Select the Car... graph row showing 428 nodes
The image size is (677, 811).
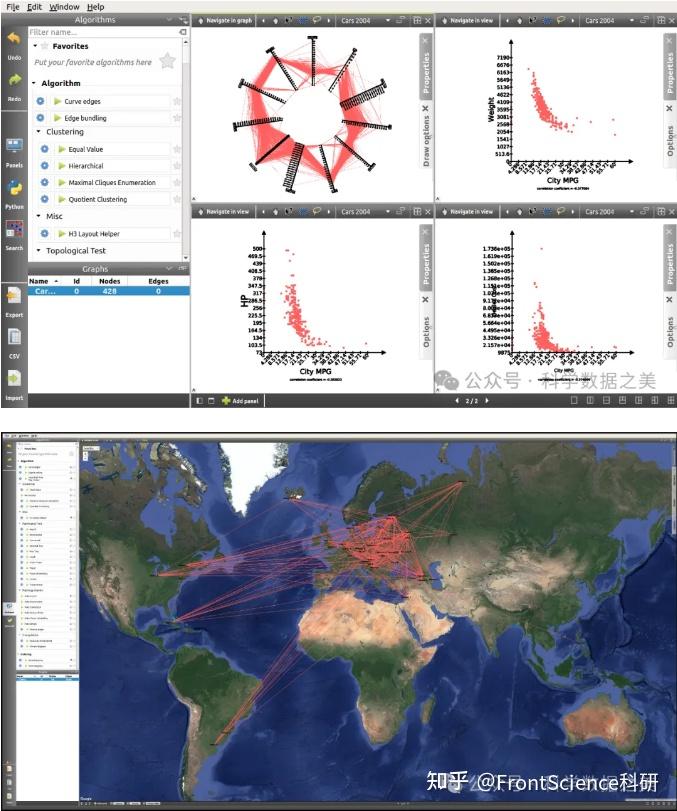(109, 291)
